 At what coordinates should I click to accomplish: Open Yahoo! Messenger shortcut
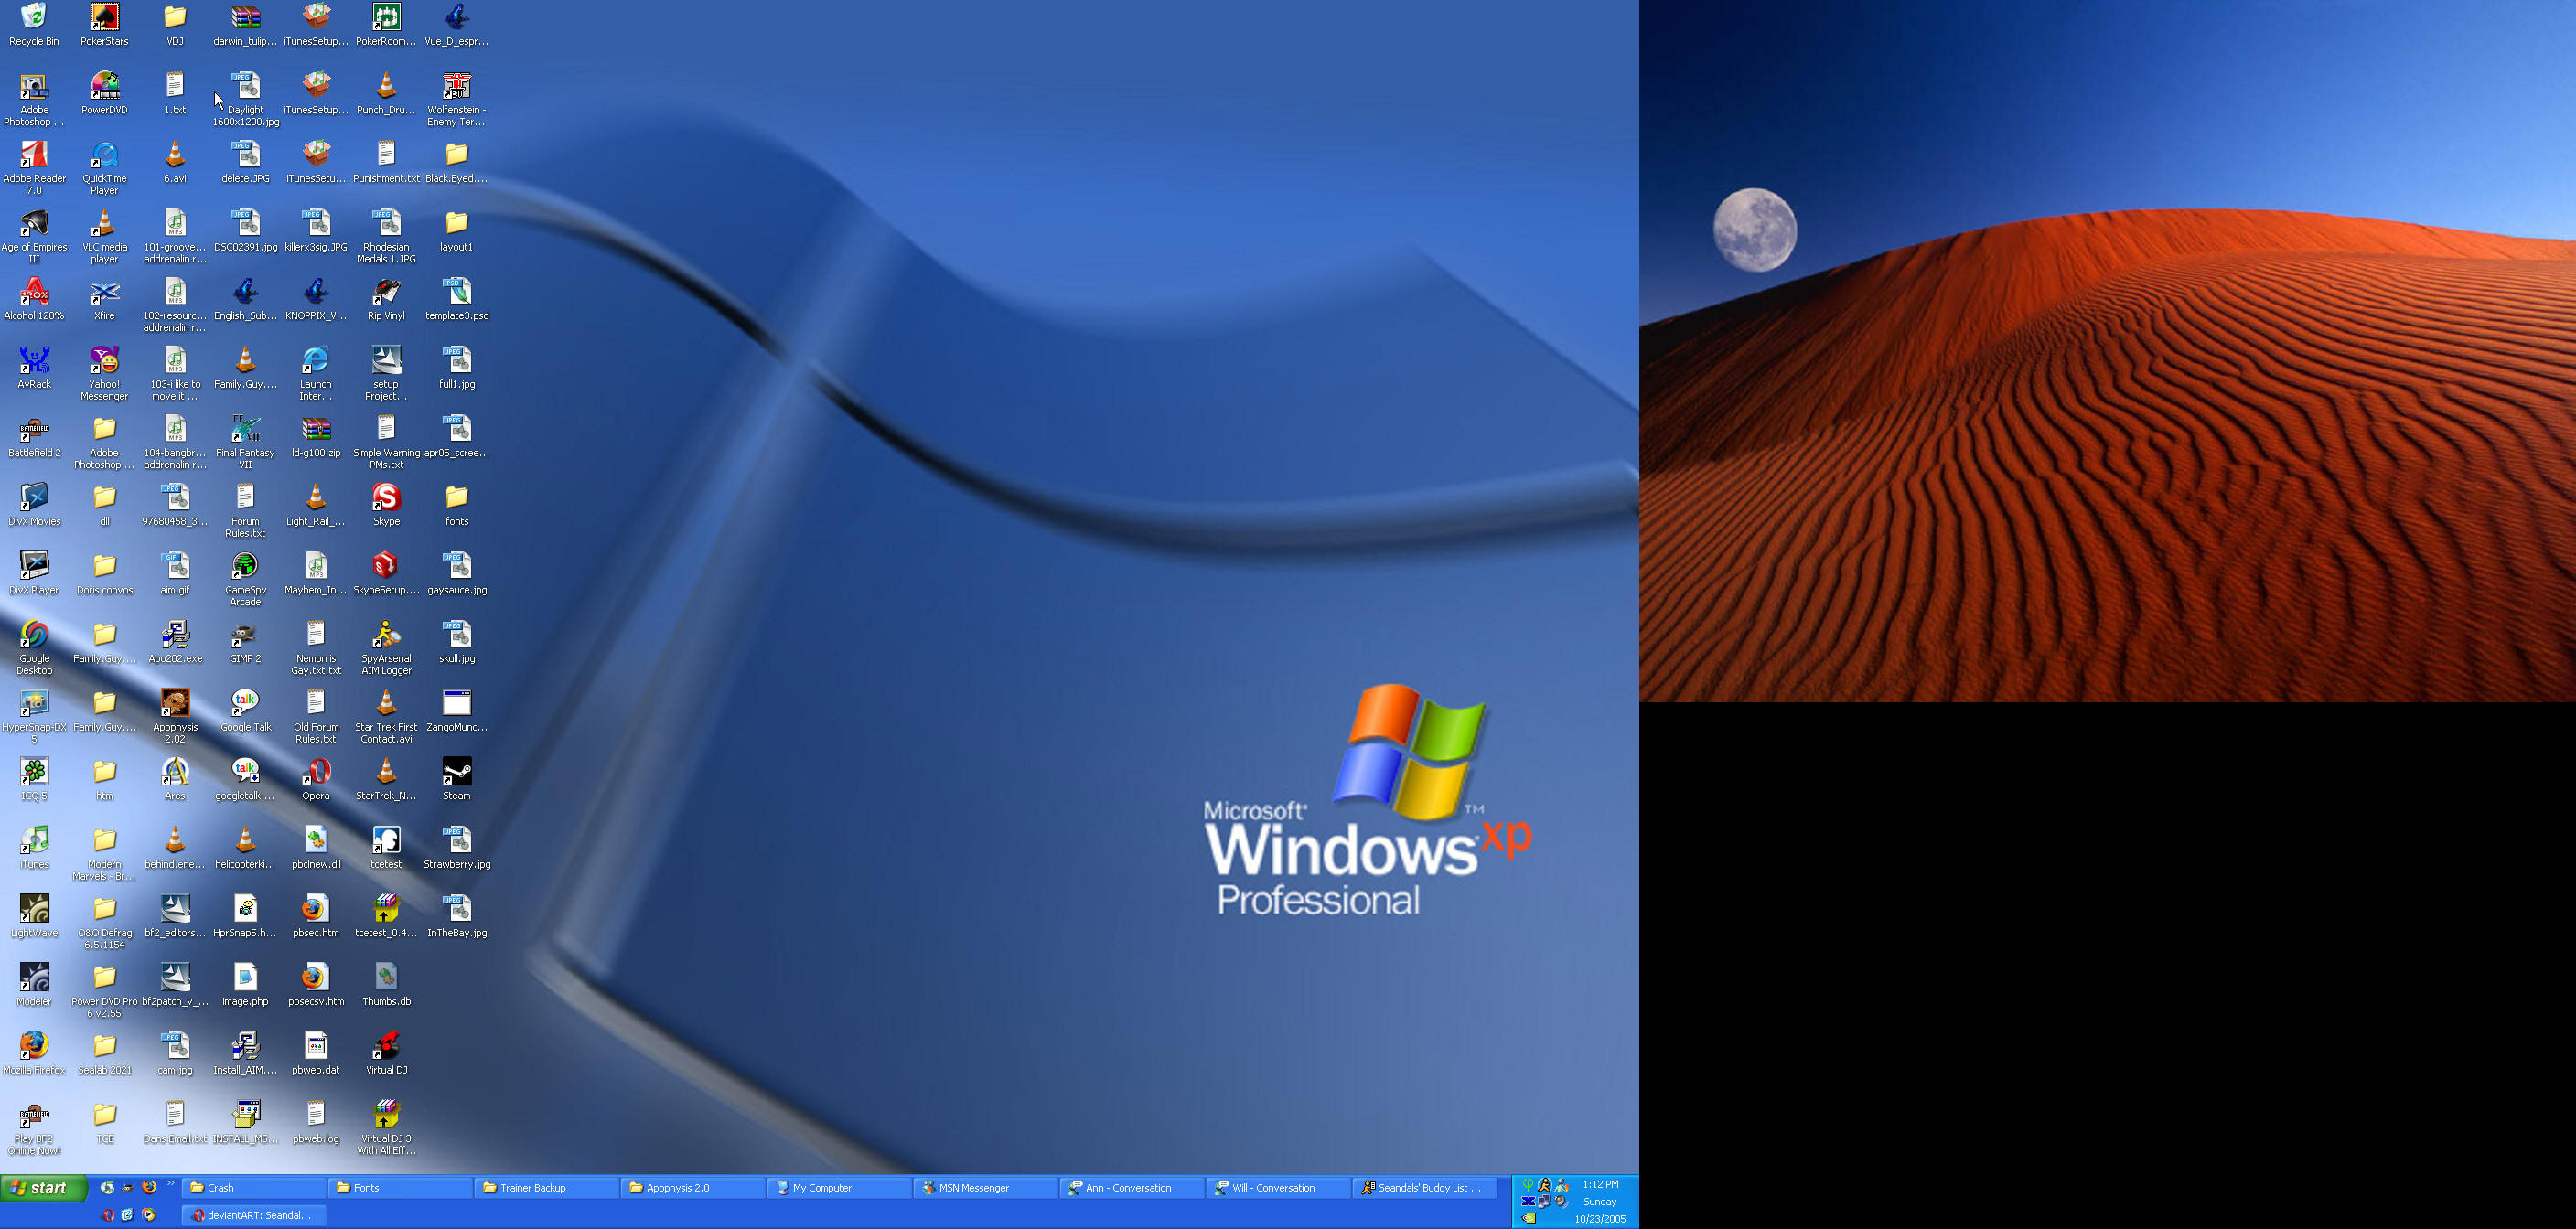pos(104,374)
